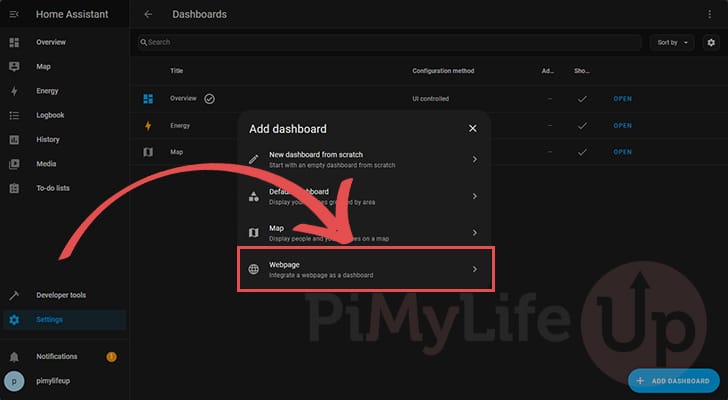This screenshot has height=400, width=728.
Task: Click the shapes icon for Default dashboard
Action: 254,196
